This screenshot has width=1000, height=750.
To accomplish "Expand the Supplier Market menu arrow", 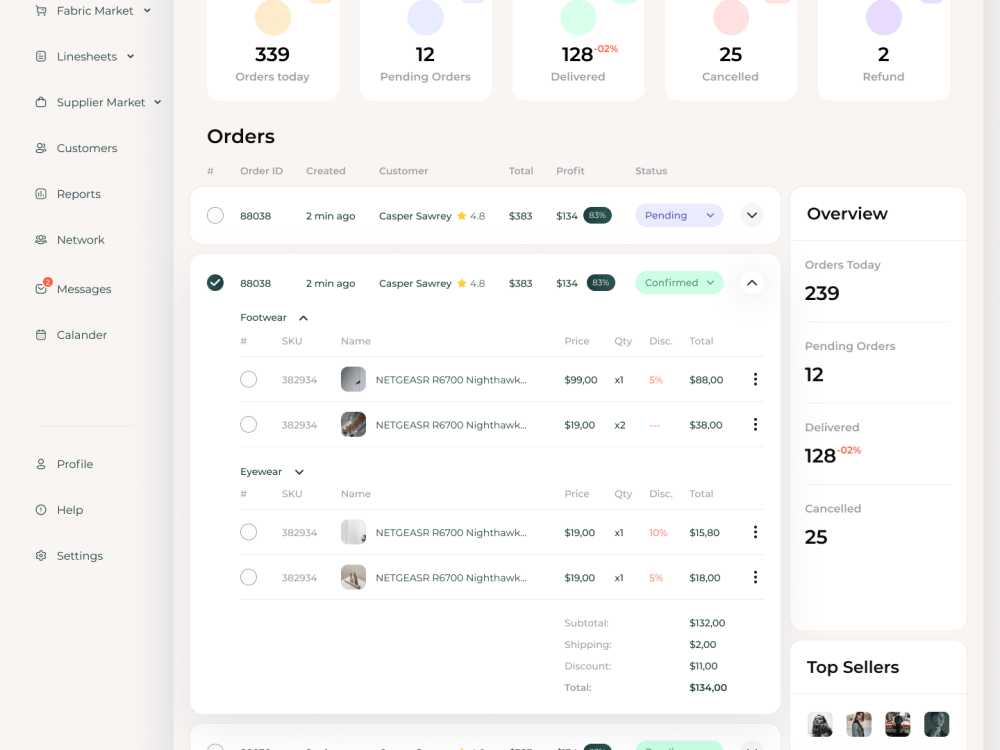I will 158,103.
